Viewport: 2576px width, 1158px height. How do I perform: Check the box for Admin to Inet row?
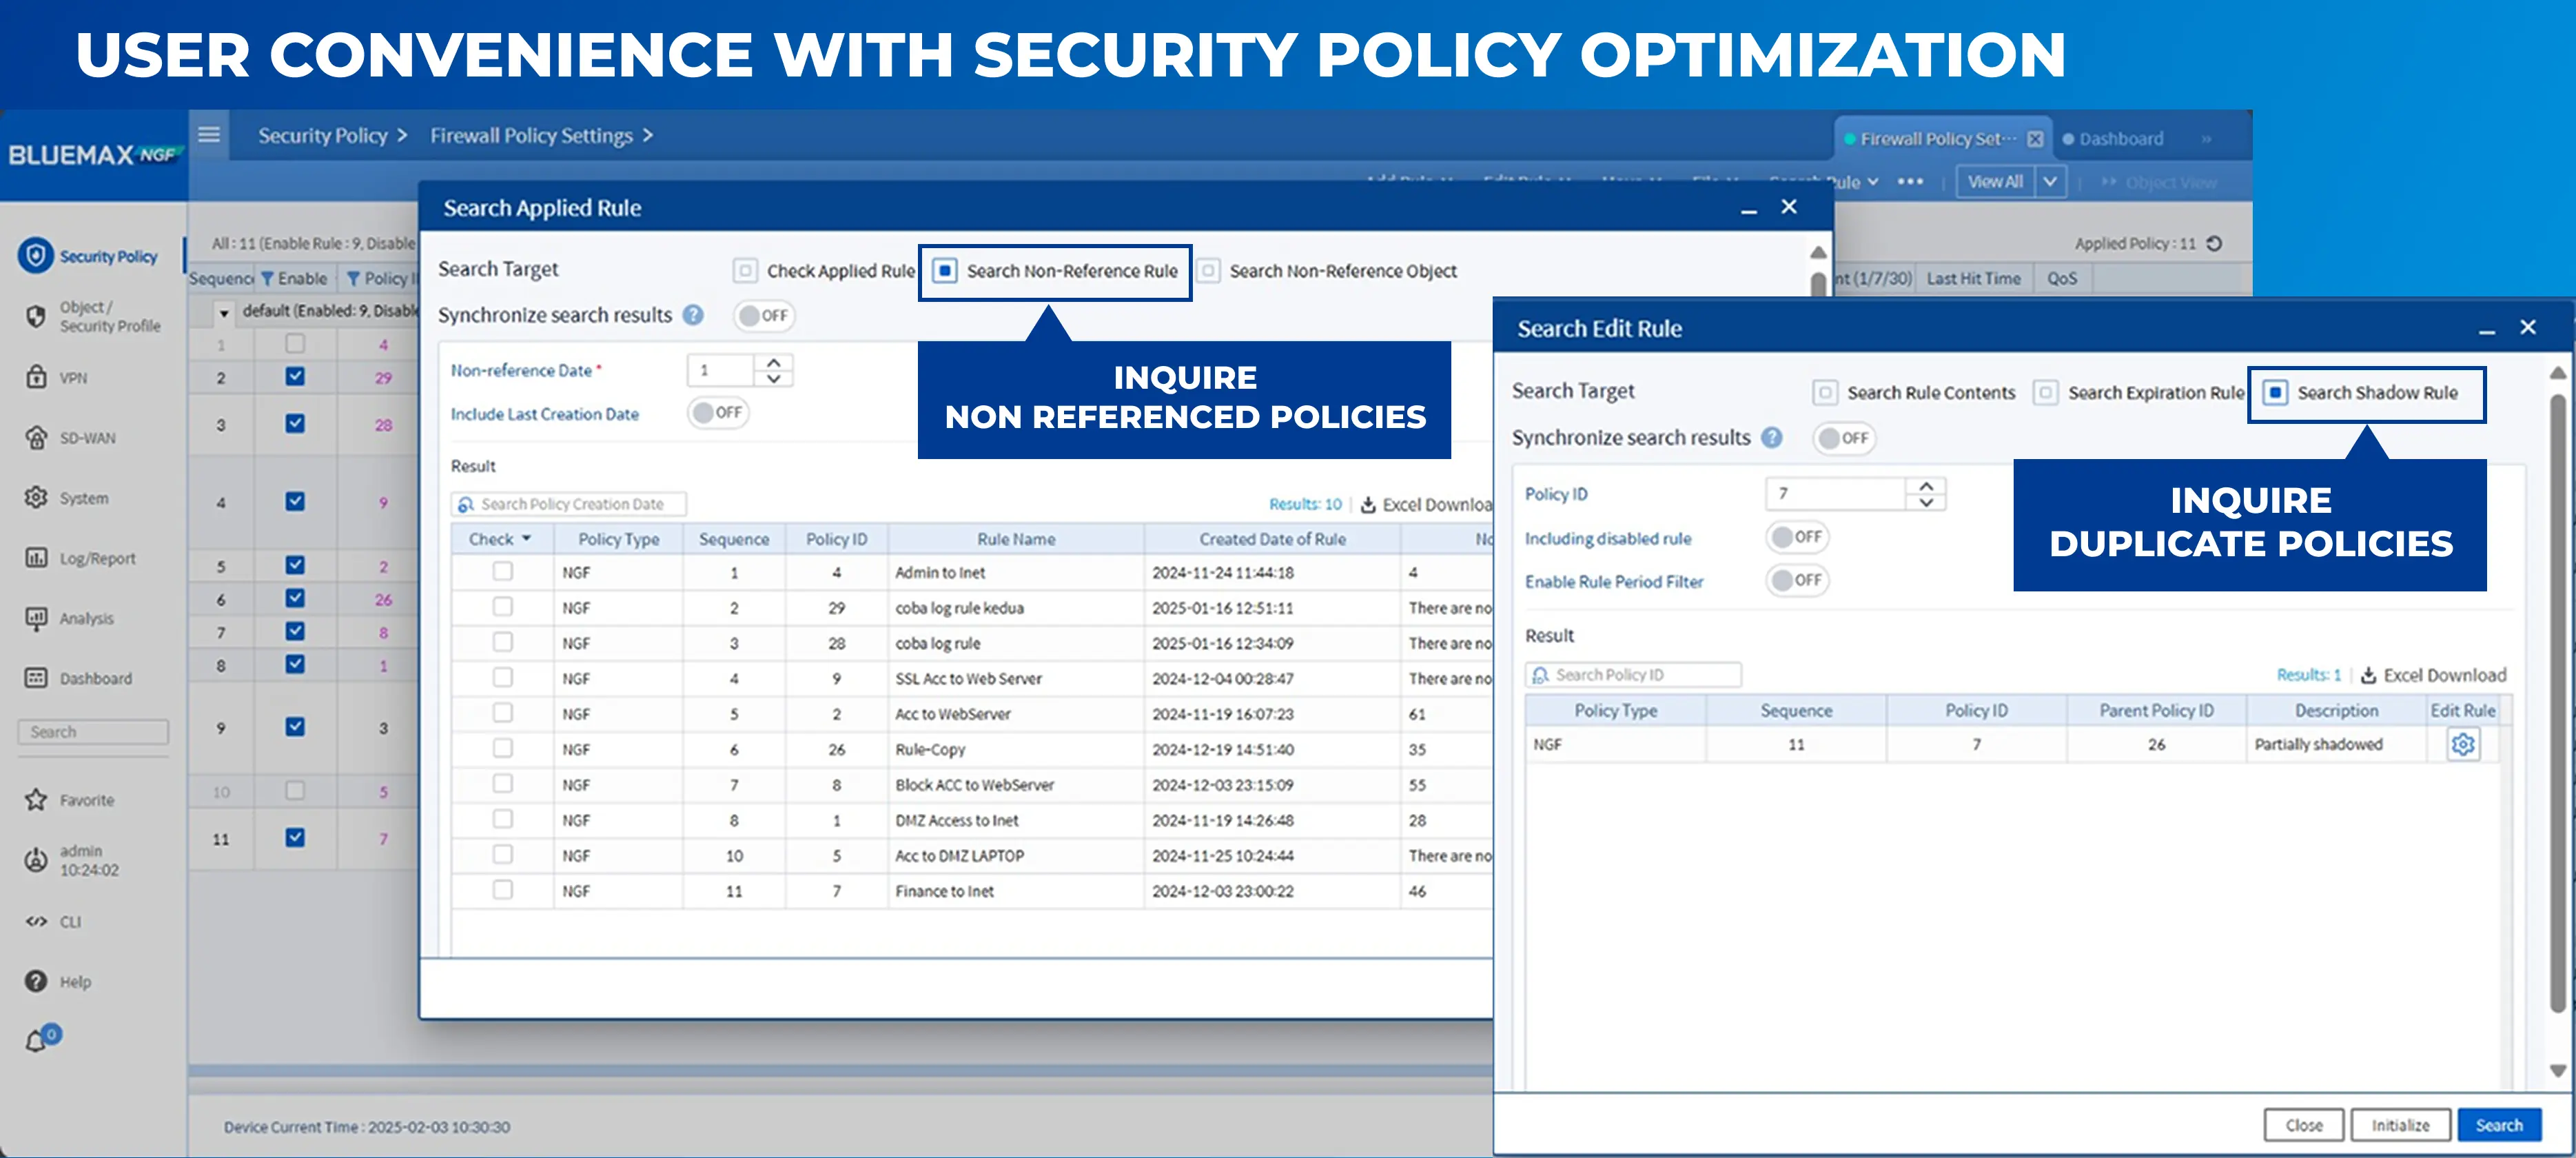click(503, 571)
